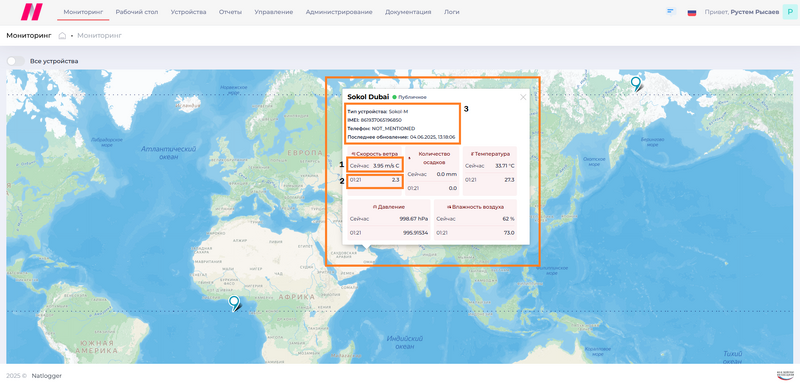This screenshot has width=800, height=385.
Task: Click the temperature value 33.71 °C
Action: (505, 166)
